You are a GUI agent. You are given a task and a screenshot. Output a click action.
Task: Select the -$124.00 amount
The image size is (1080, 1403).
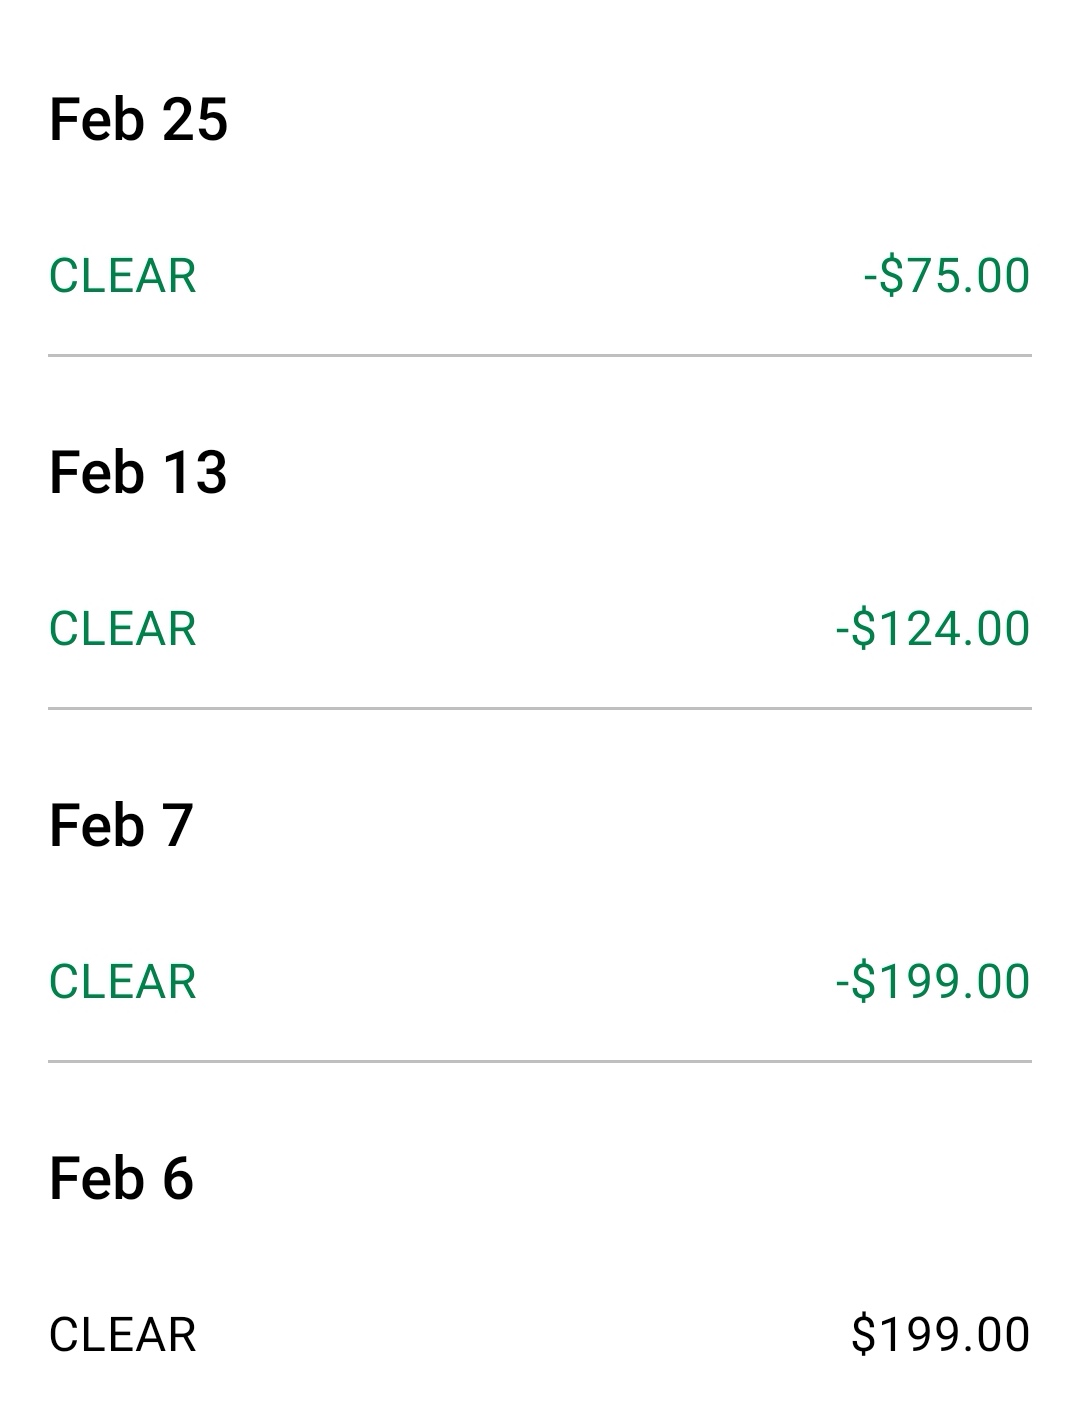[x=932, y=629]
